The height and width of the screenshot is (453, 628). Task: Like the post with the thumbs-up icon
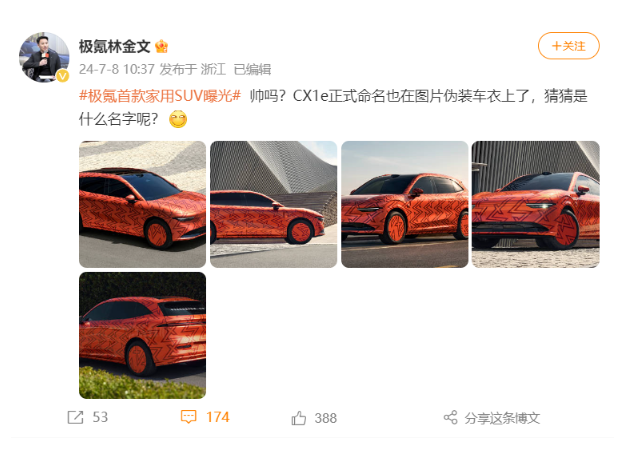[x=299, y=418]
